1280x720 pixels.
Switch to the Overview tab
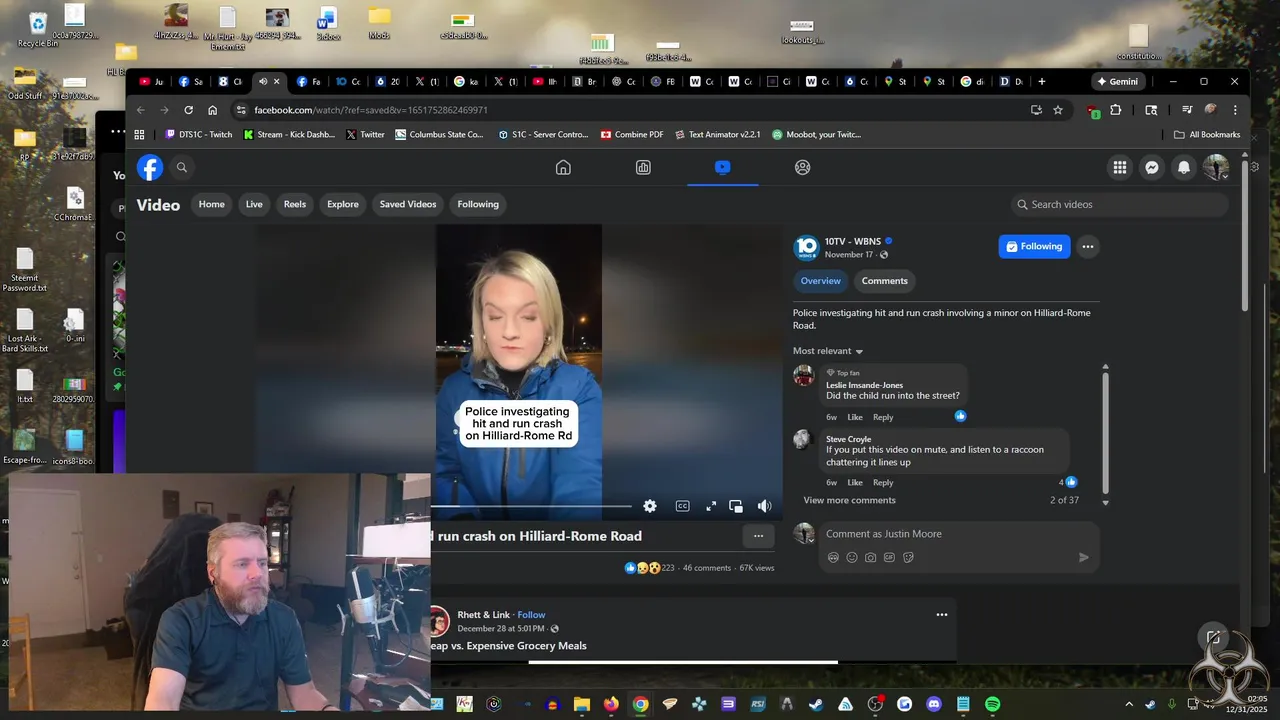pyautogui.click(x=821, y=281)
